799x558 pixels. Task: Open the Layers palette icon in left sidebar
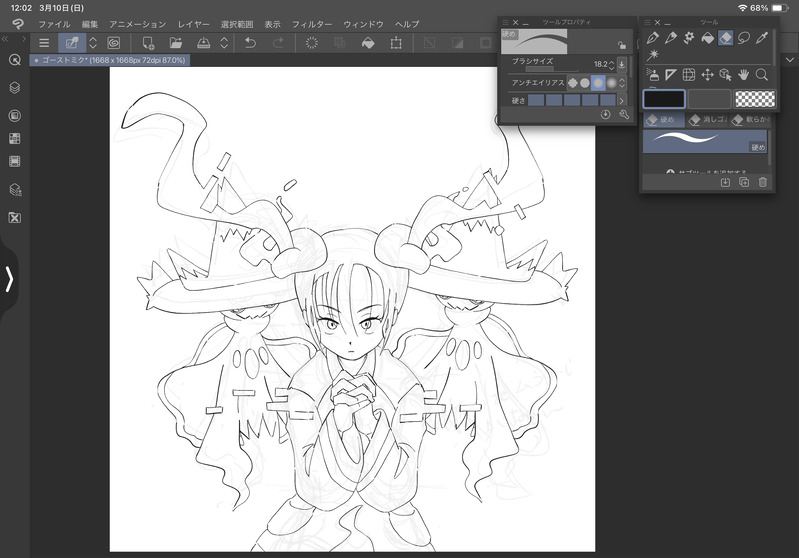pyautogui.click(x=15, y=88)
